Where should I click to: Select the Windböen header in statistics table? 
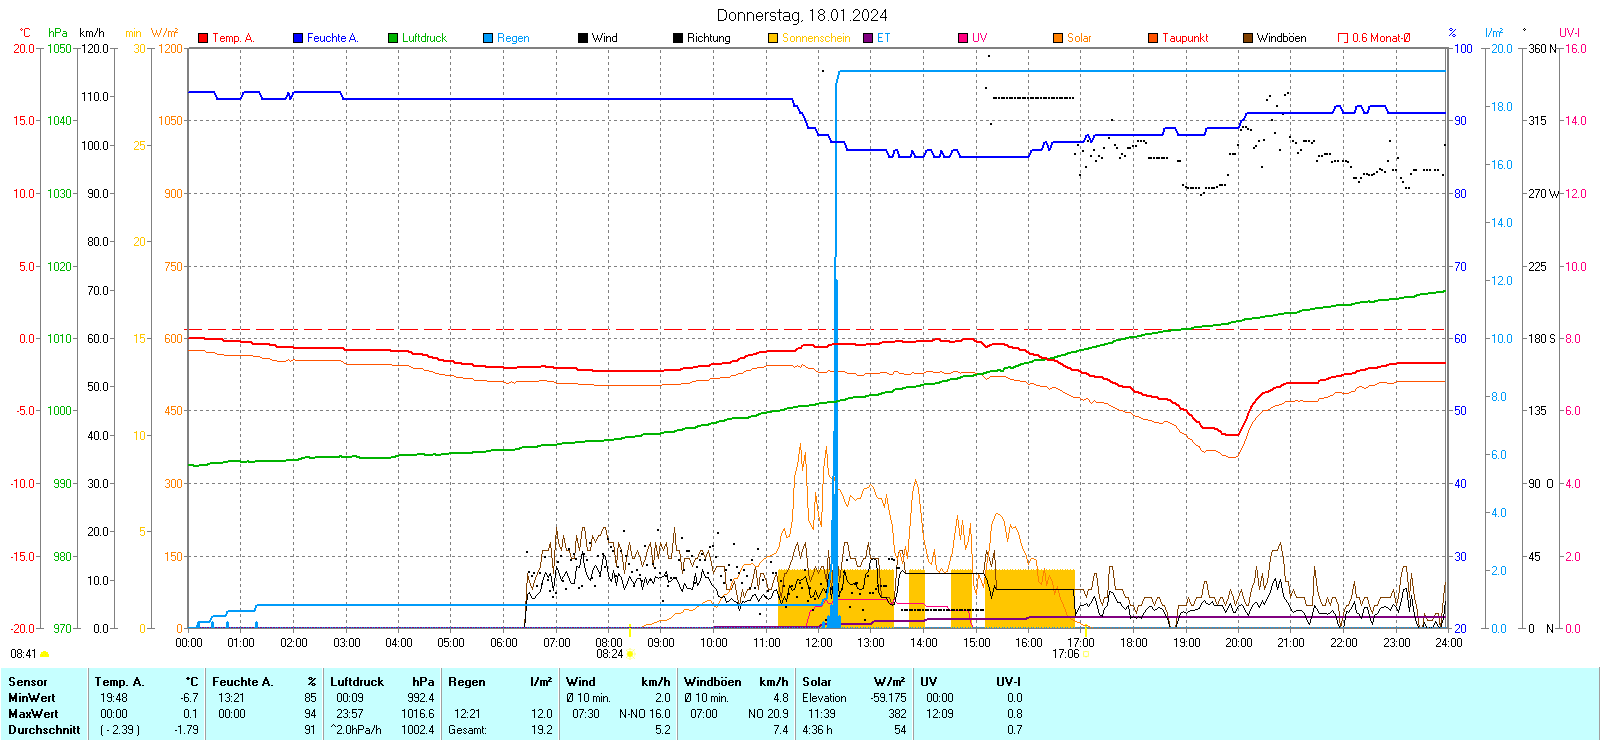point(711,682)
